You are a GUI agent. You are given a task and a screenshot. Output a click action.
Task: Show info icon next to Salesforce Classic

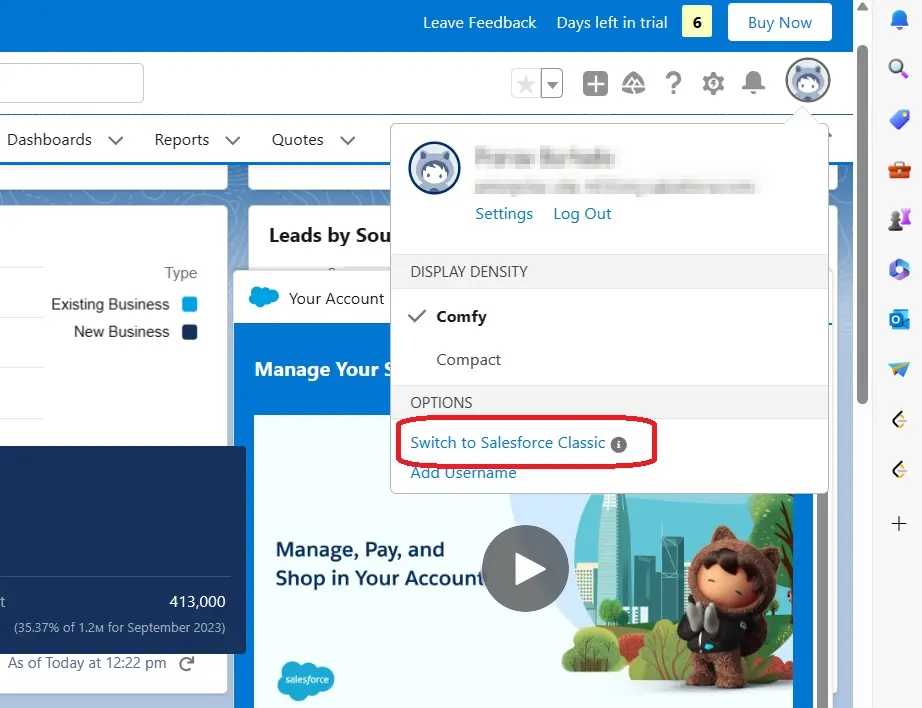[619, 445]
